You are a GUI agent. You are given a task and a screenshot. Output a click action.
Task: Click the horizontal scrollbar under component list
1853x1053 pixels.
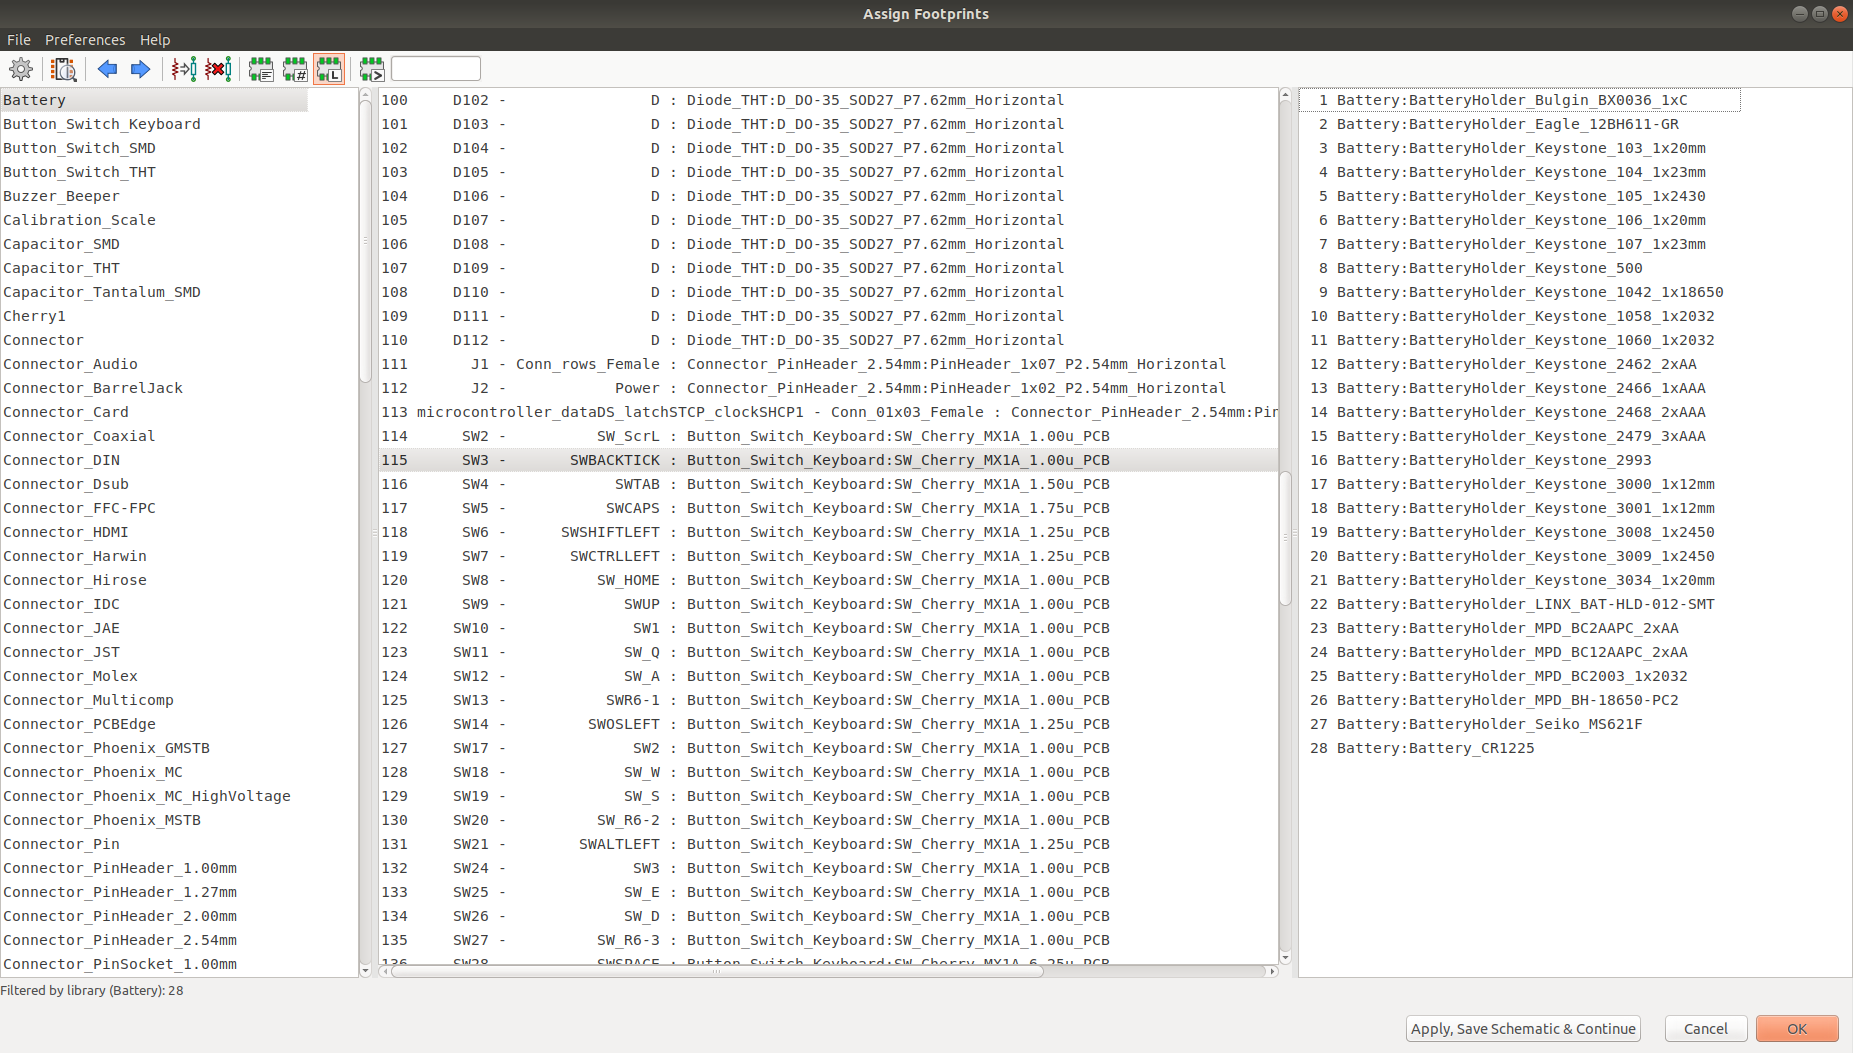point(716,971)
